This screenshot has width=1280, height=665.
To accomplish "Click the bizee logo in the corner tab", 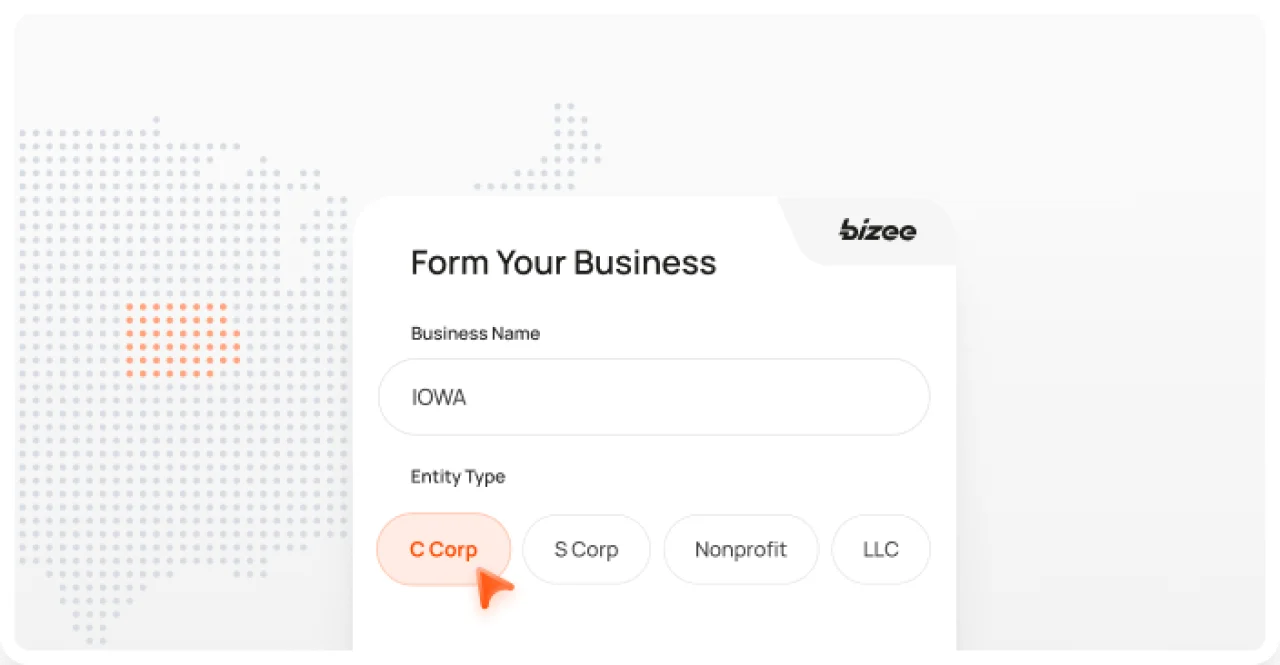I will (876, 231).
